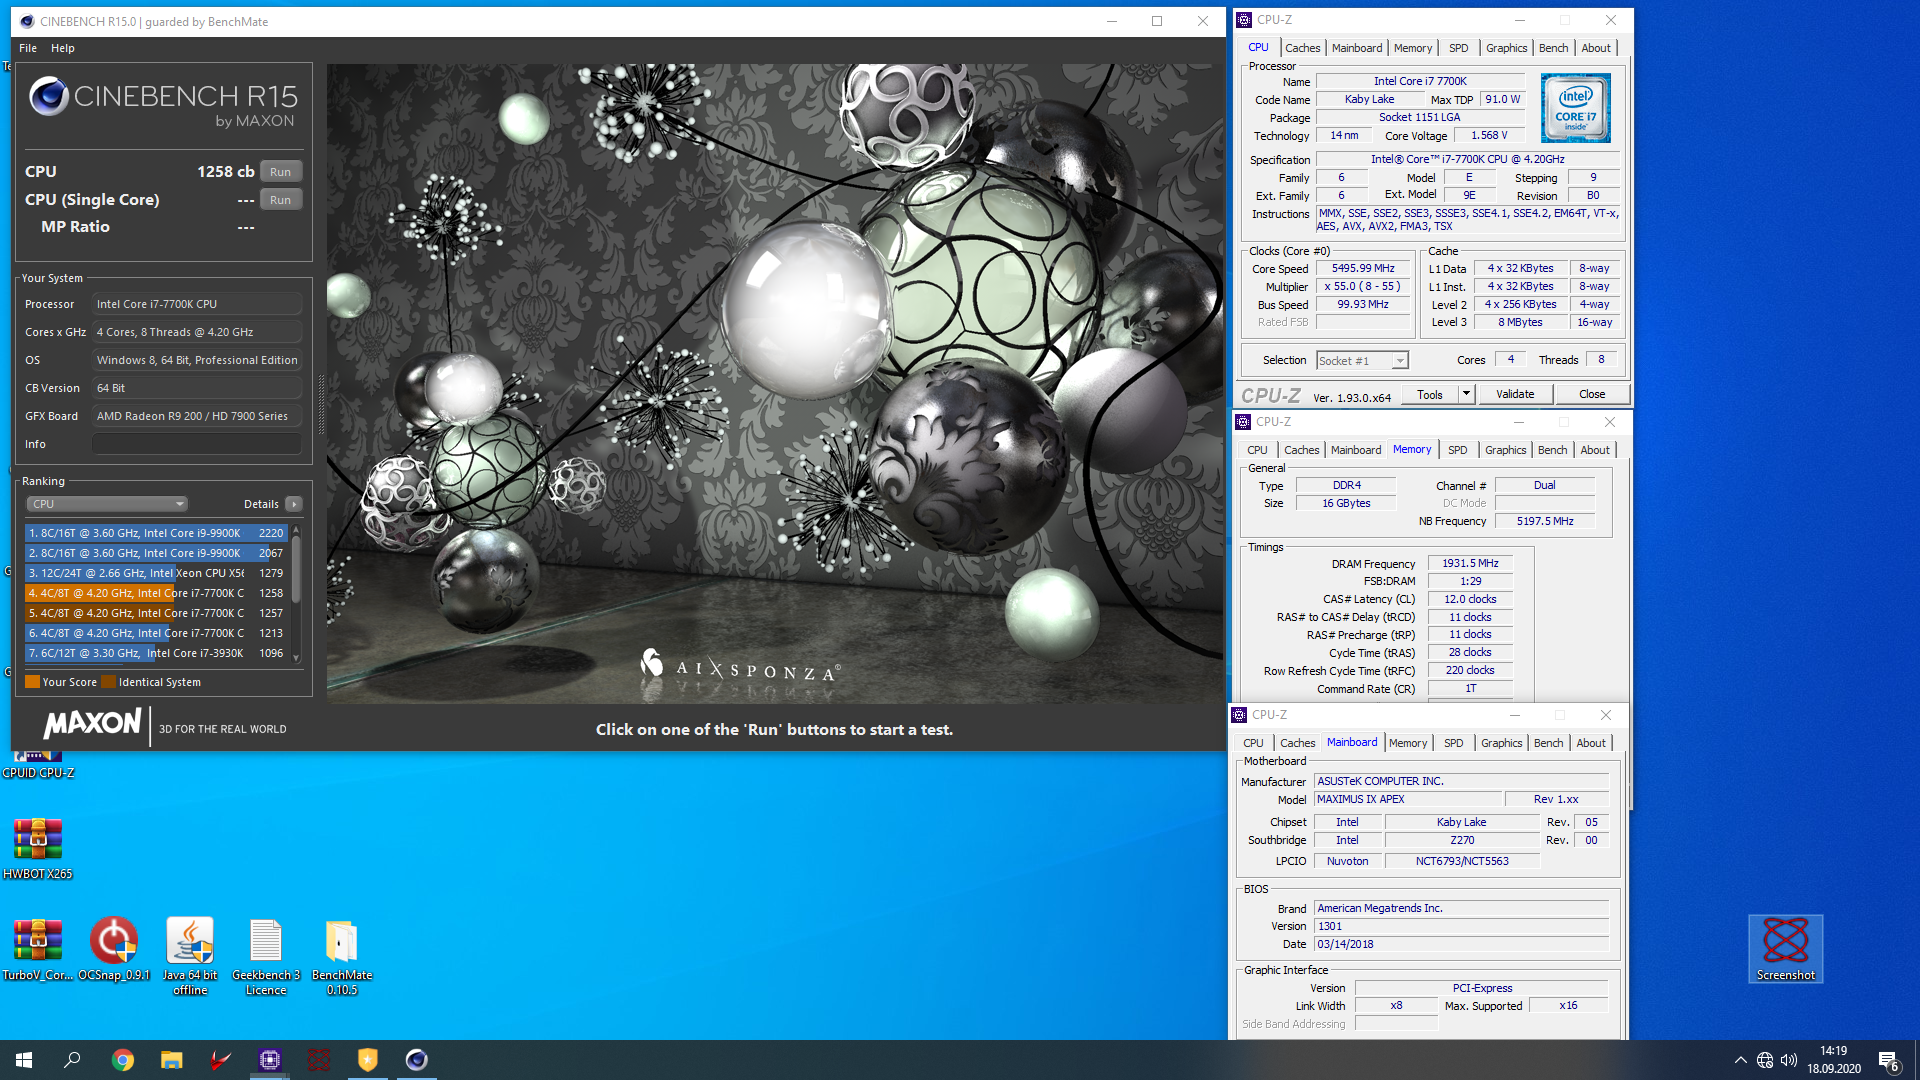Image resolution: width=1920 pixels, height=1080 pixels.
Task: Open About tab in the Mainboard CPU-Z window
Action: click(x=1591, y=743)
